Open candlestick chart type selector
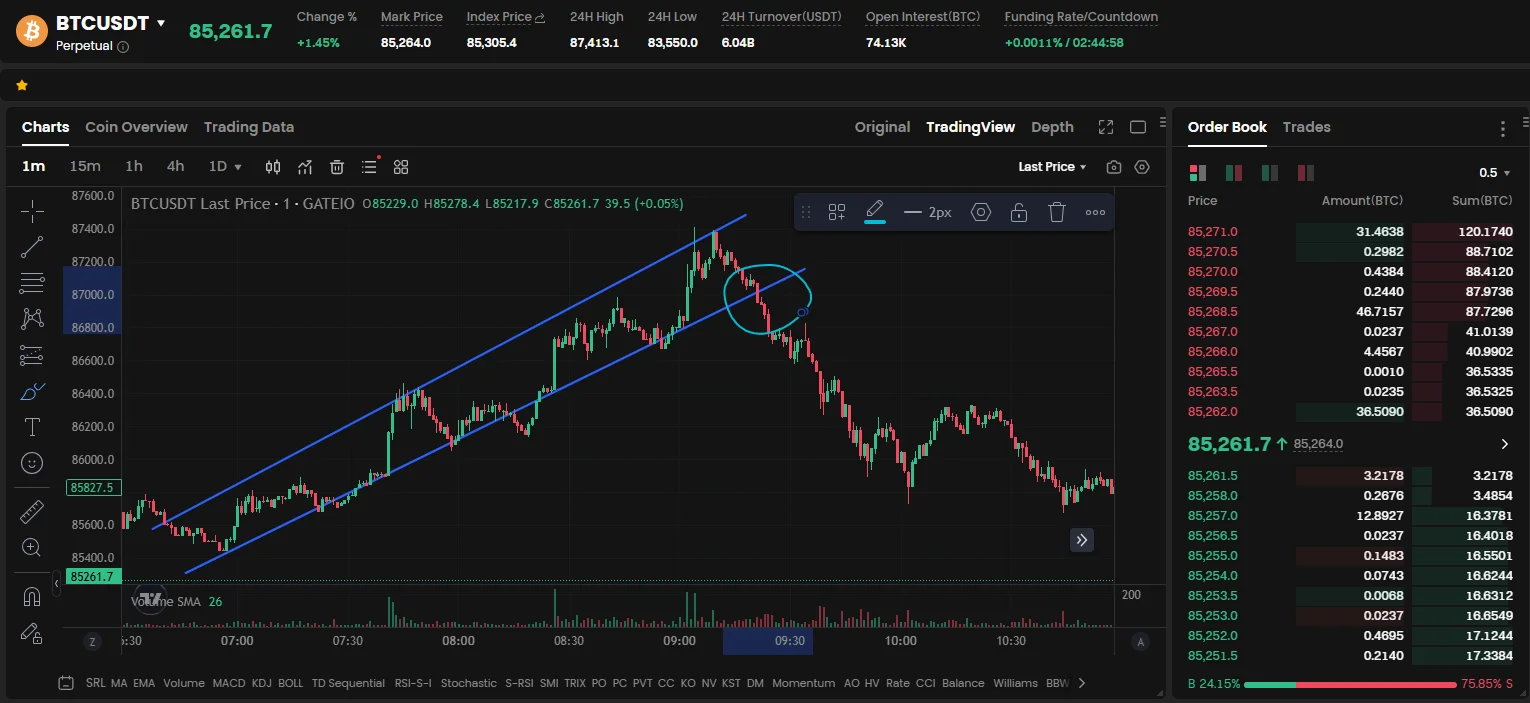Image resolution: width=1530 pixels, height=703 pixels. (273, 167)
